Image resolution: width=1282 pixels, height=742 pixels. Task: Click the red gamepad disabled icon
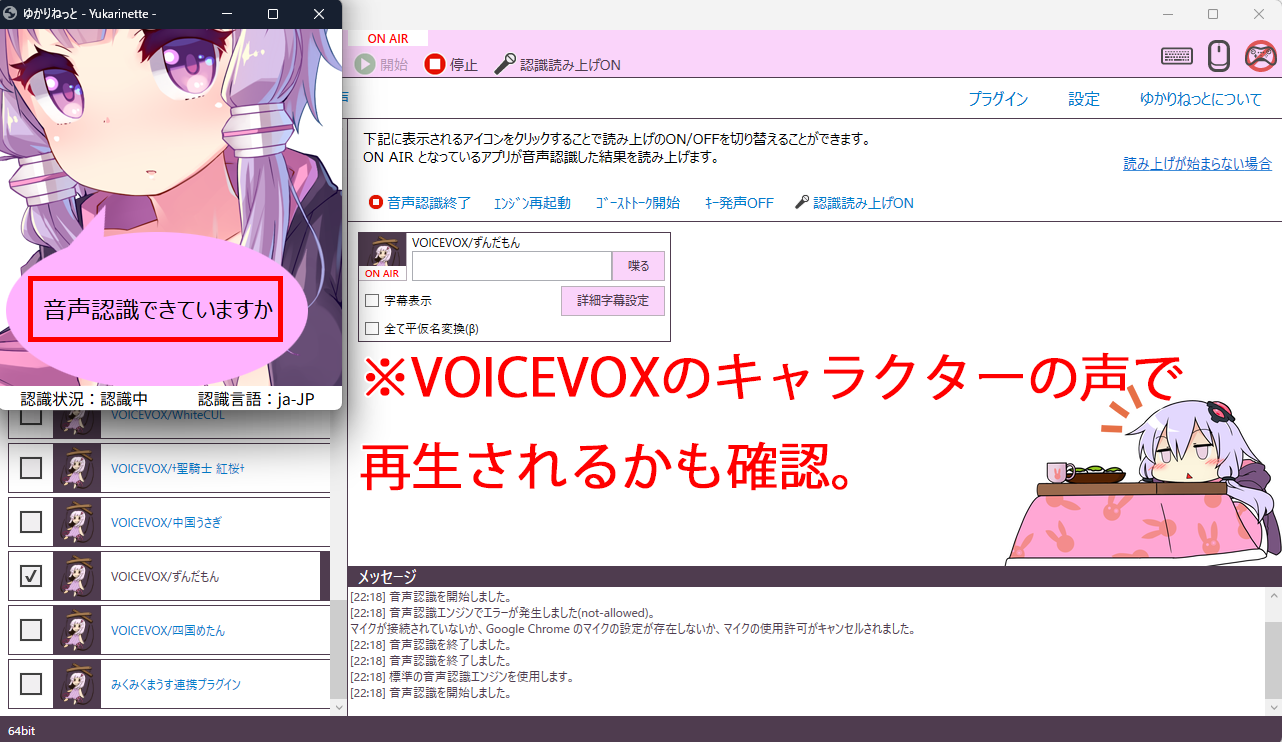[x=1260, y=56]
